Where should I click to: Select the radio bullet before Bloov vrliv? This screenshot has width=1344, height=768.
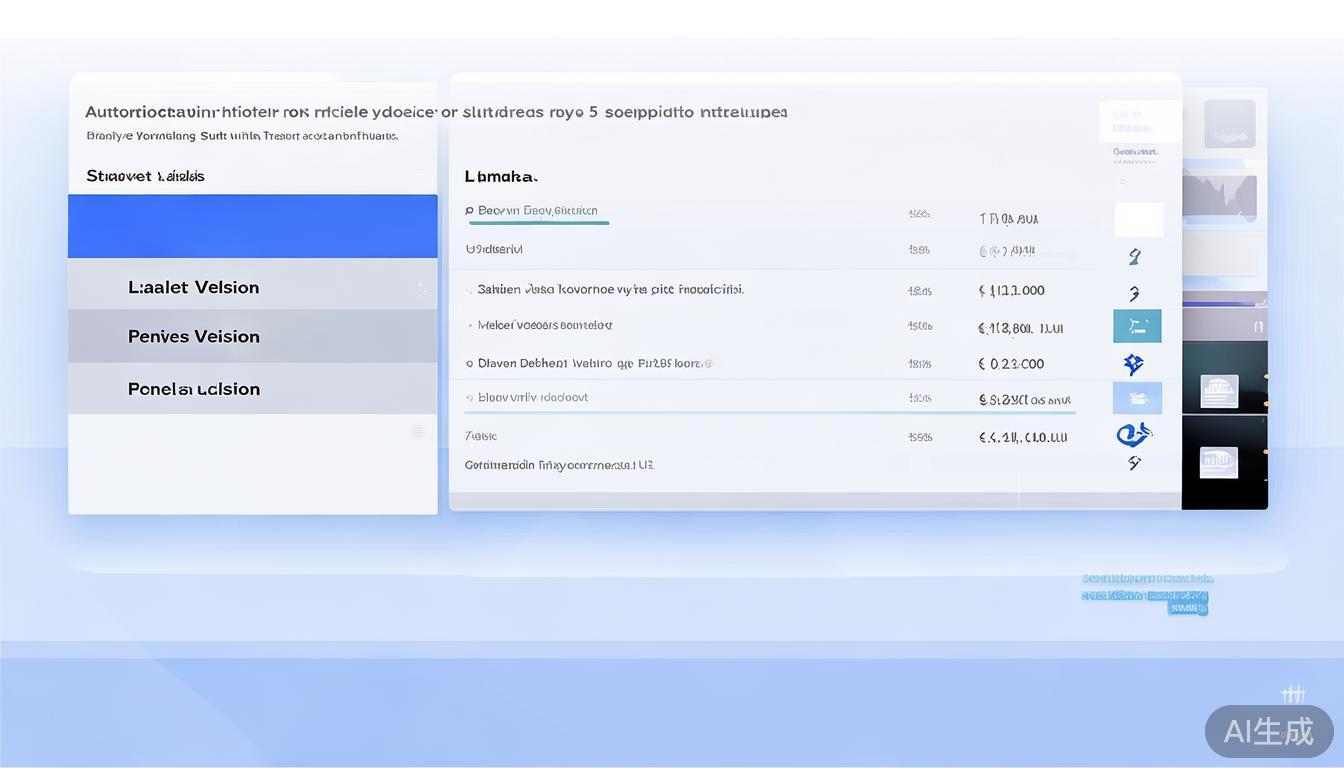click(469, 398)
